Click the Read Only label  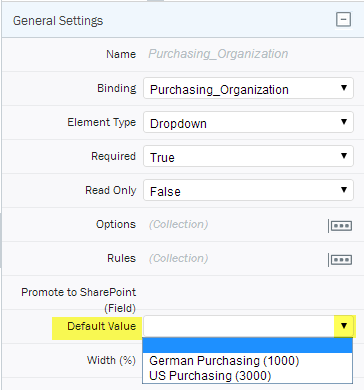pos(111,190)
